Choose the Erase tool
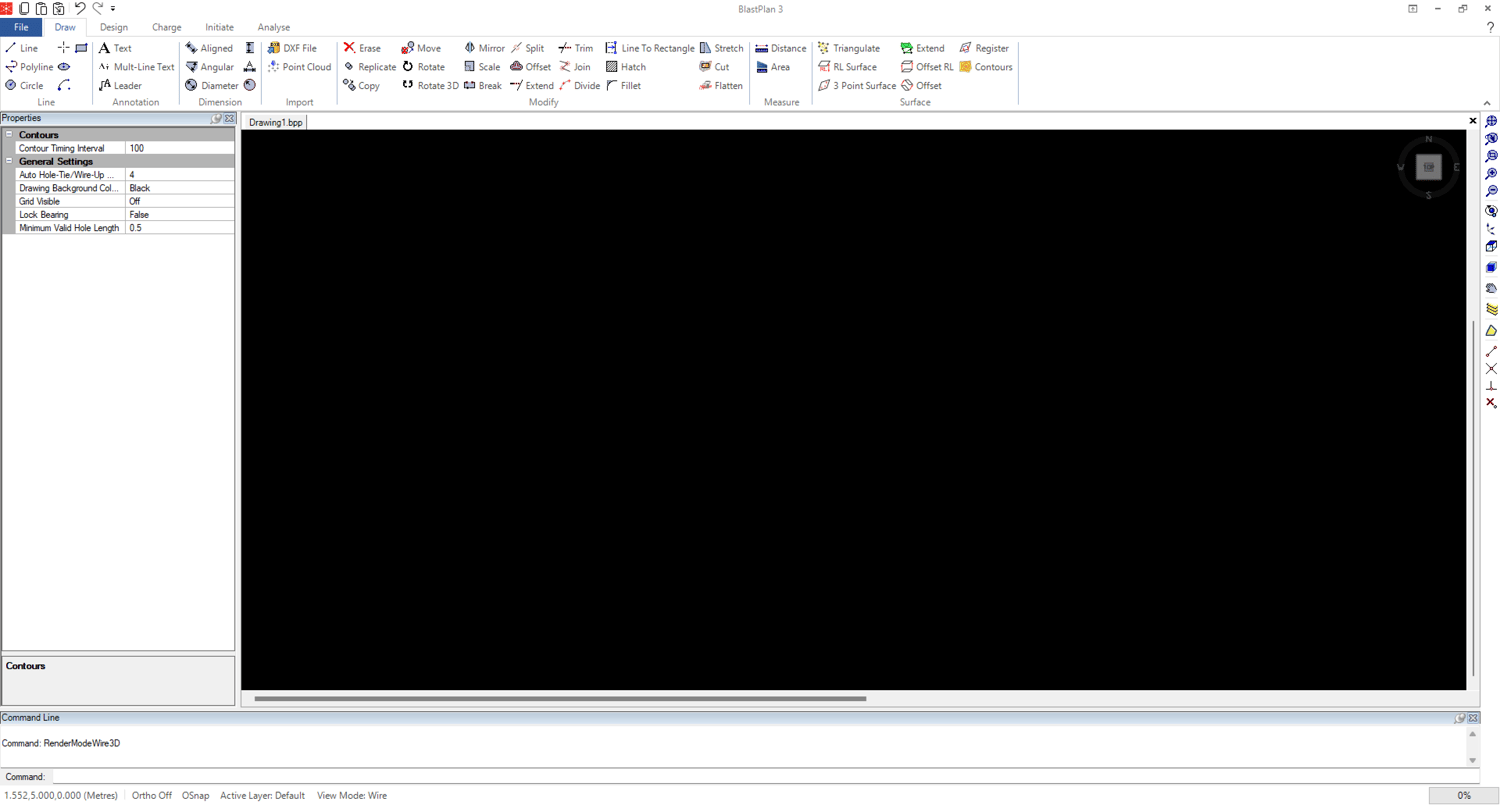The width and height of the screenshot is (1500, 805). pyautogui.click(x=362, y=48)
